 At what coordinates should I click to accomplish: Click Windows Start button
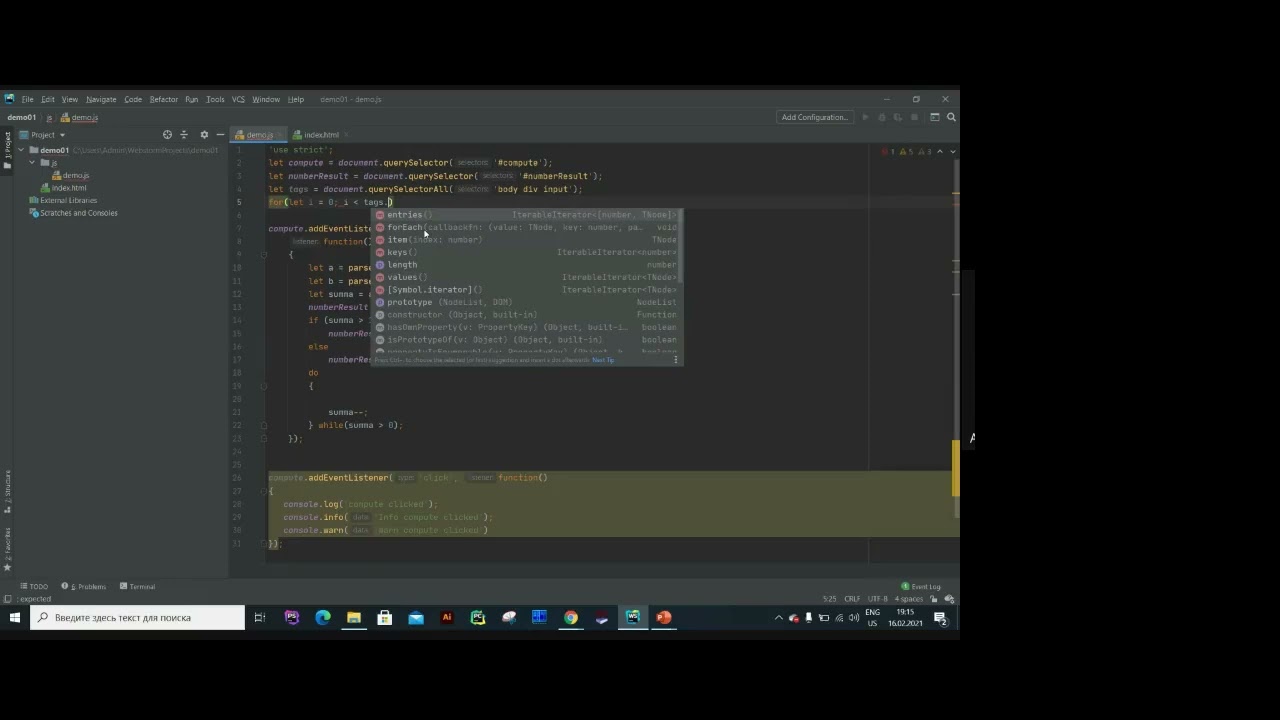pyautogui.click(x=15, y=618)
